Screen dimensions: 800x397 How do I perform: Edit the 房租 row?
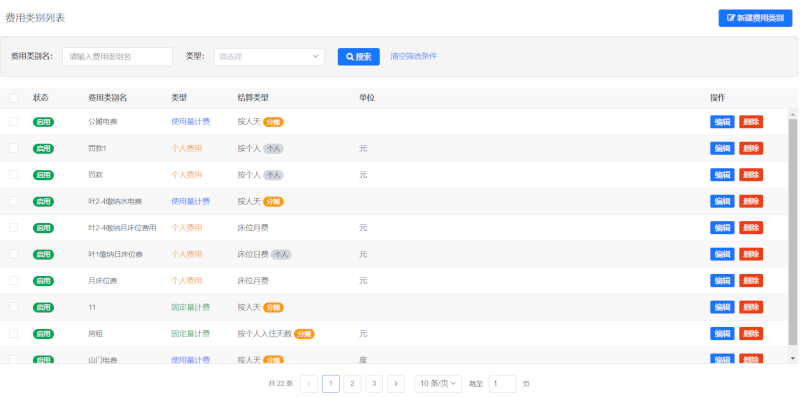pyautogui.click(x=722, y=334)
